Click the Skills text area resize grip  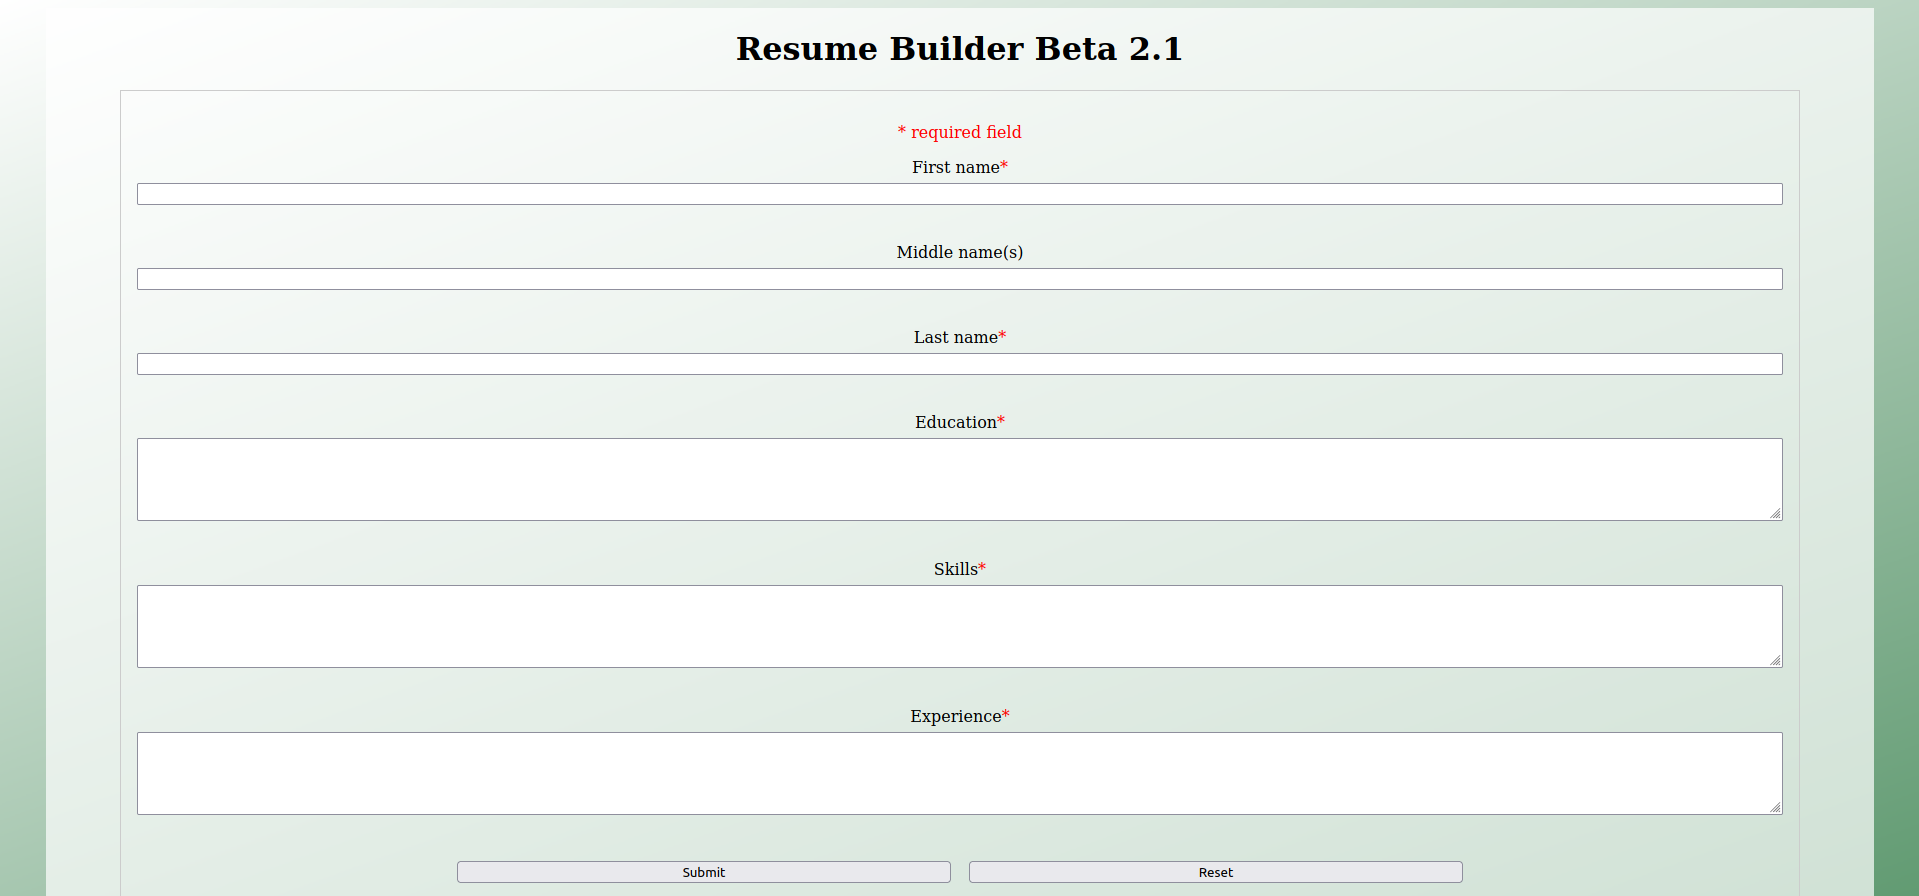pyautogui.click(x=1775, y=660)
